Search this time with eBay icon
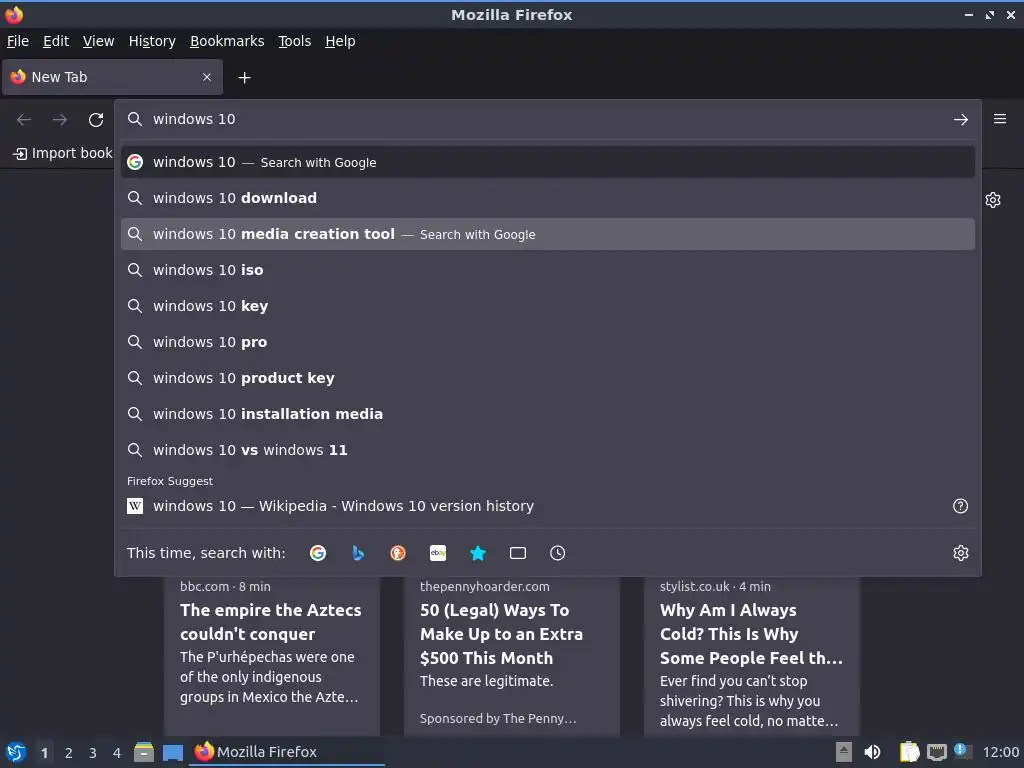 438,553
